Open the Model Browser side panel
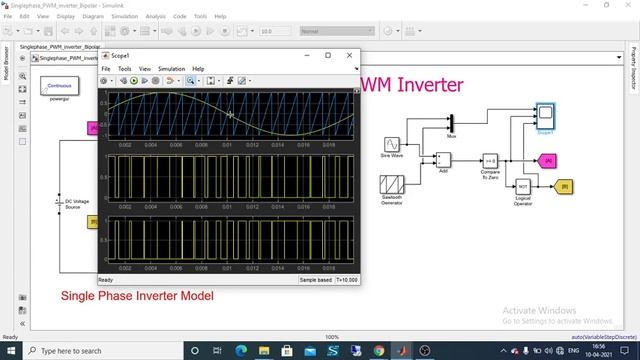 point(6,63)
